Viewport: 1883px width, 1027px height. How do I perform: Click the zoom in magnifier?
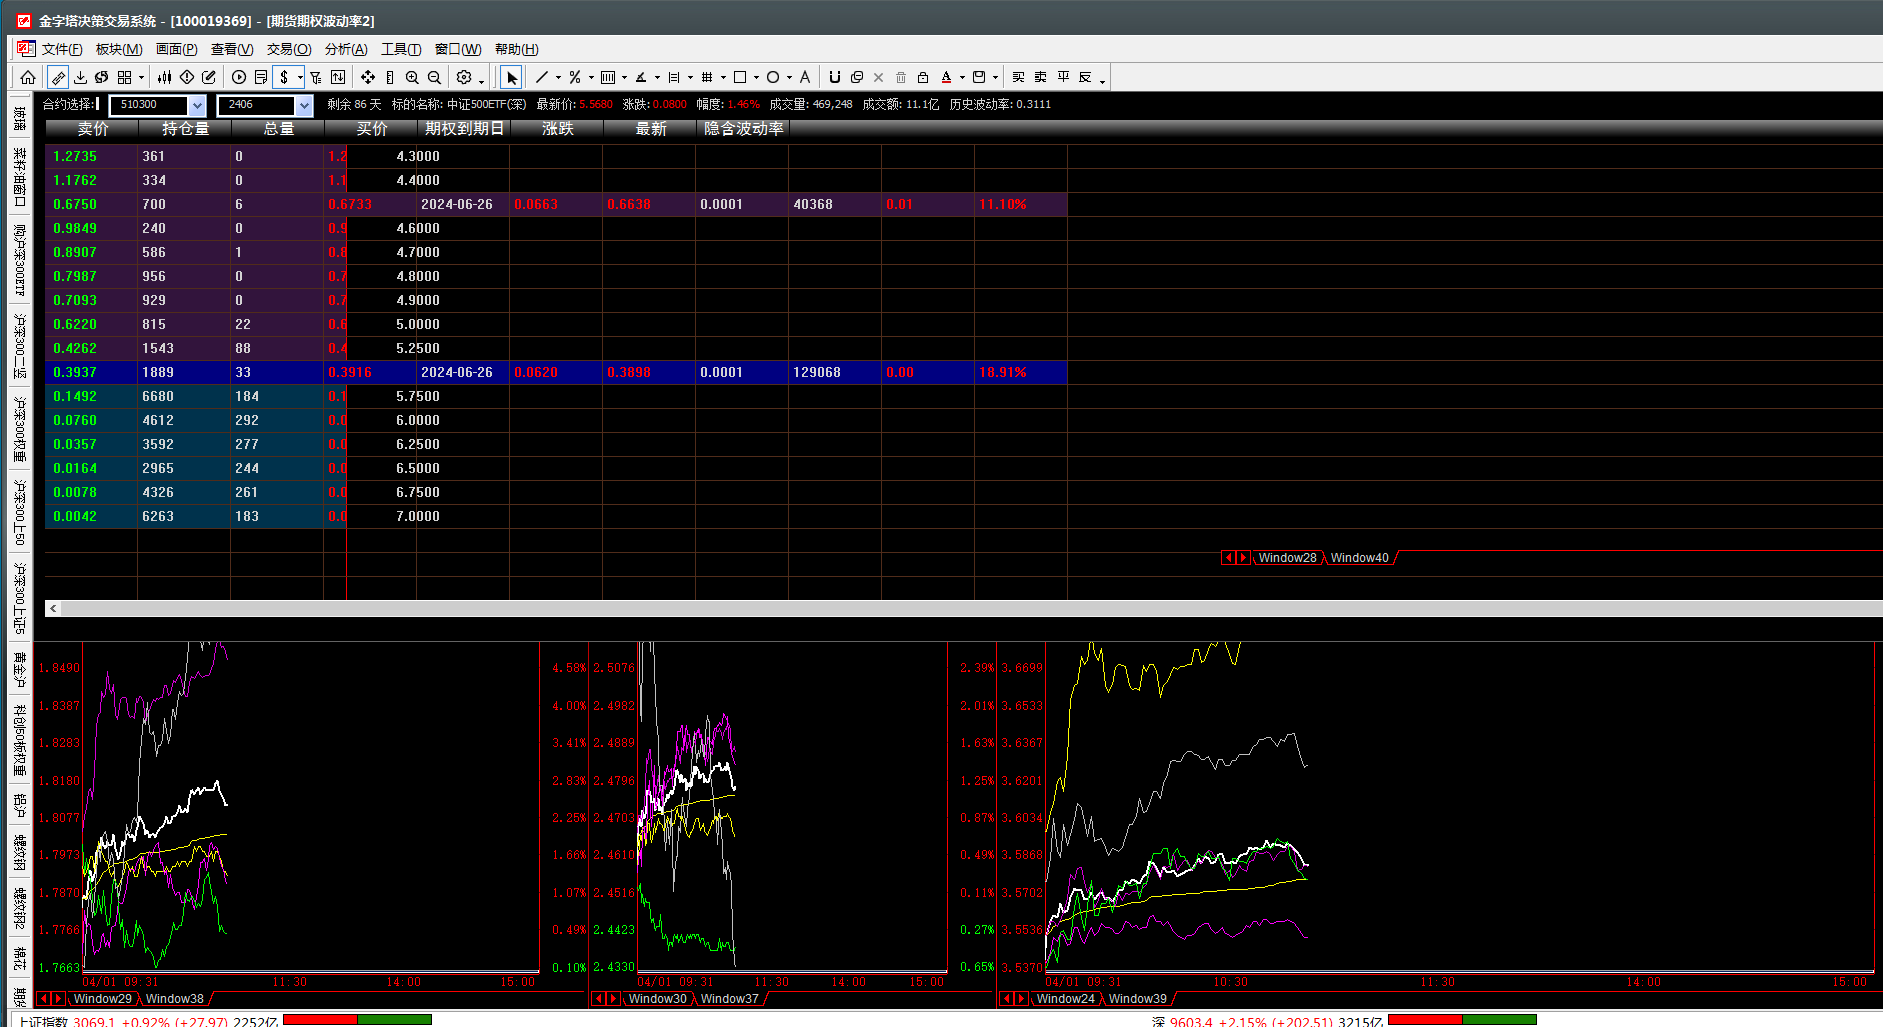412,77
